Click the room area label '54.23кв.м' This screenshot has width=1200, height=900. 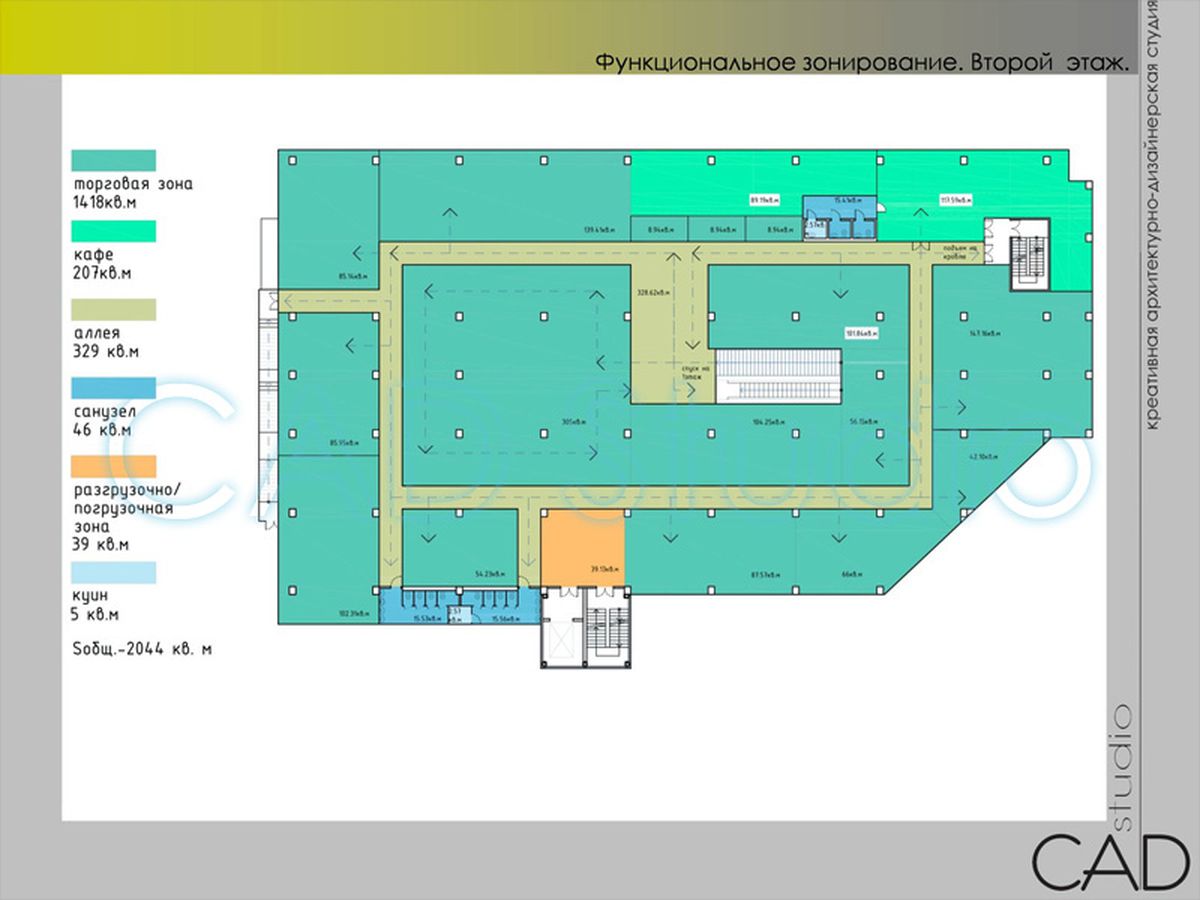click(490, 574)
